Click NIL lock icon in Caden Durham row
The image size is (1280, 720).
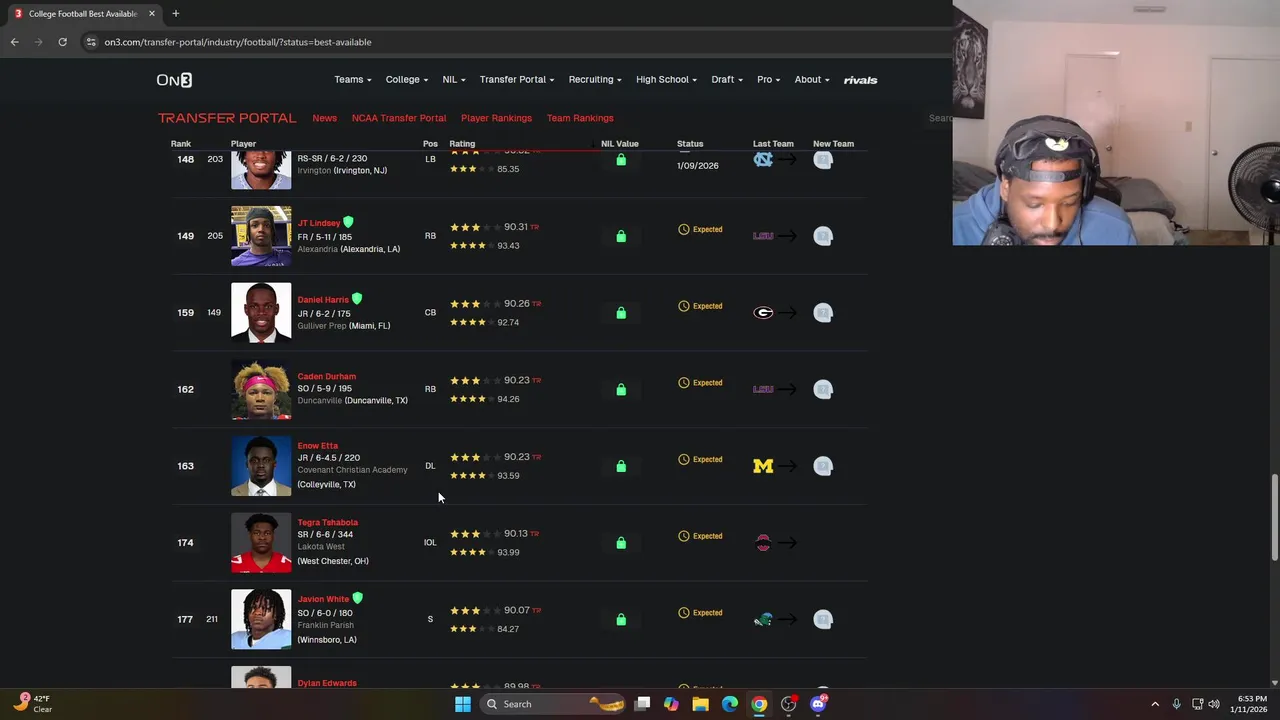621,389
